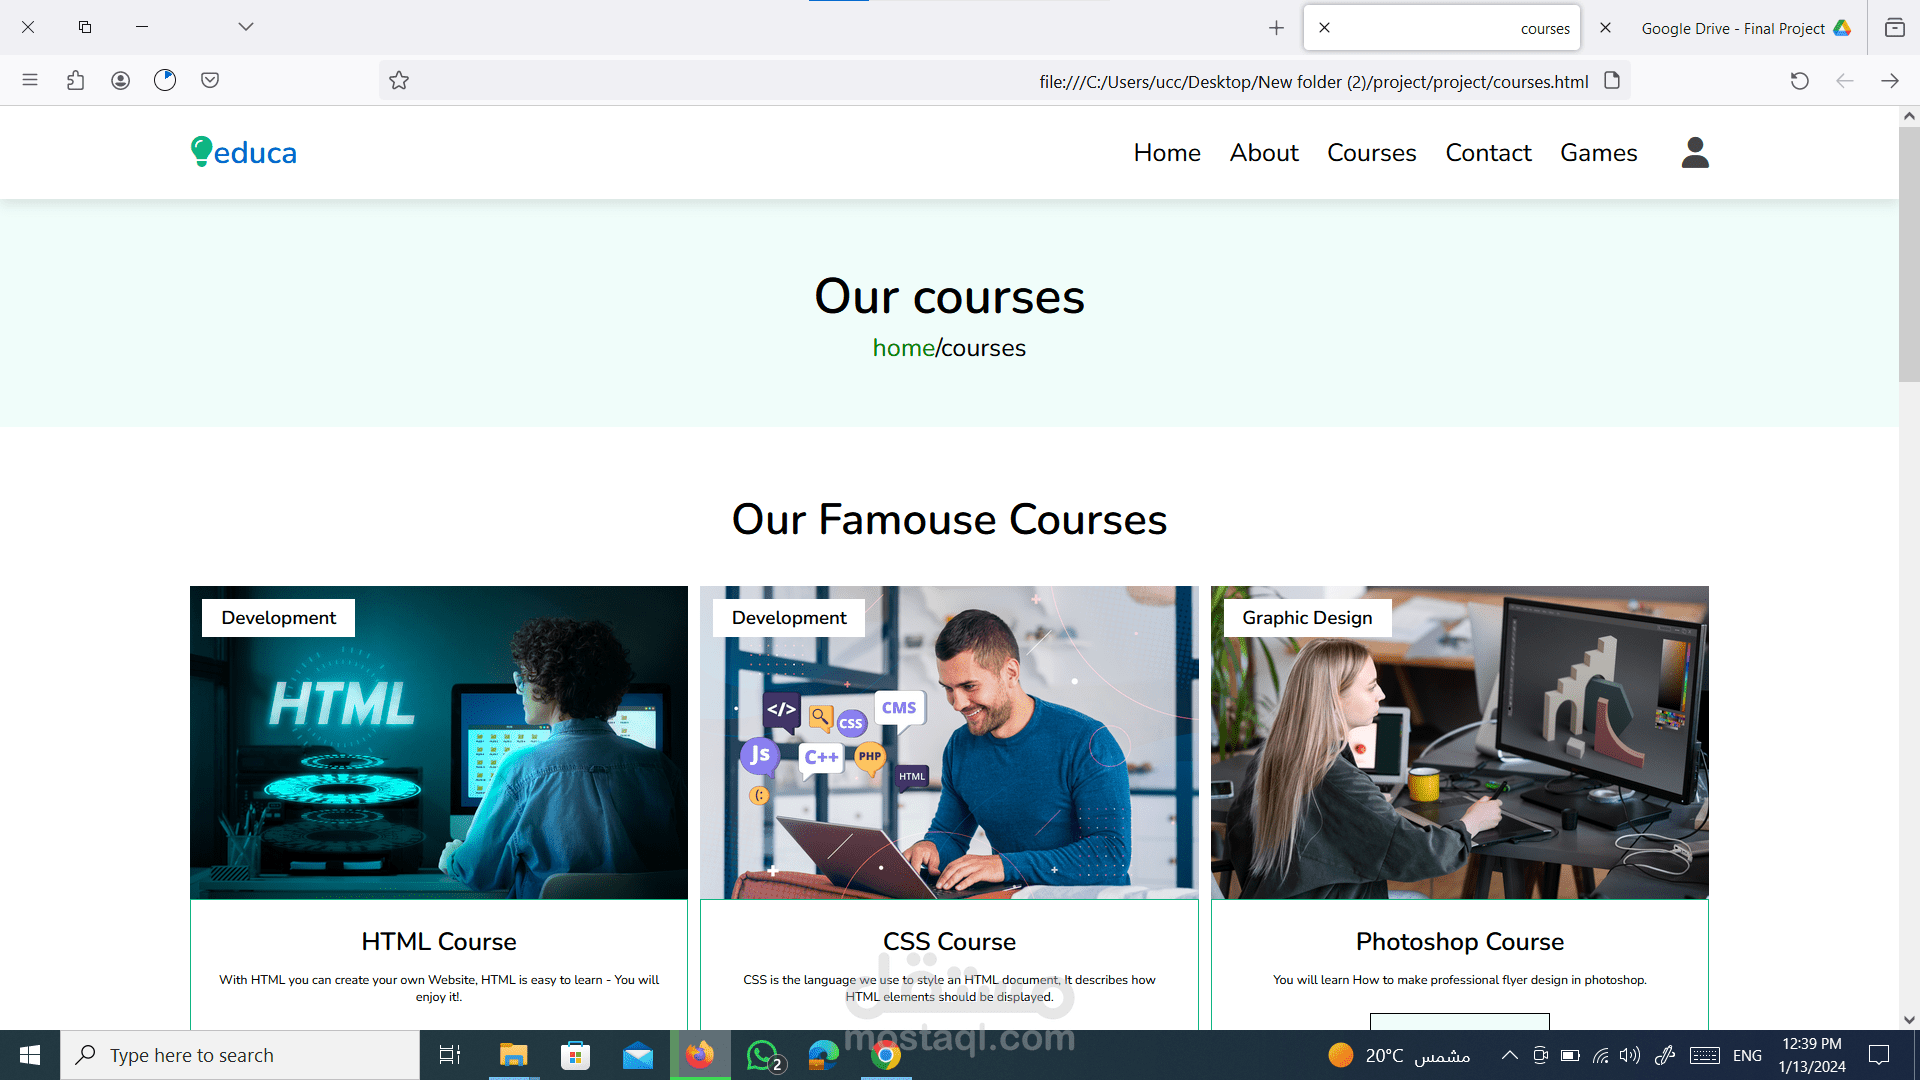Open the Firefox hamburger application menu
Screen dimensions: 1920x1080
tap(30, 80)
